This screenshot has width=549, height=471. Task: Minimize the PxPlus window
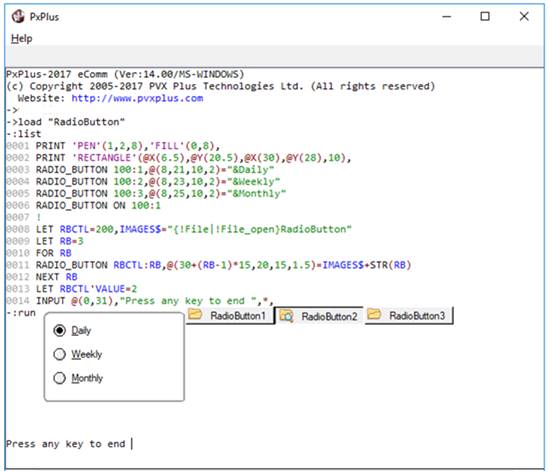446,16
